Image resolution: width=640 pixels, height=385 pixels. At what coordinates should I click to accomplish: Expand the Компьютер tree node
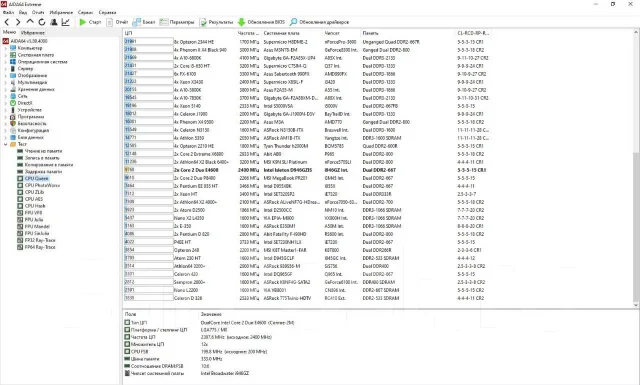[x=6, y=48]
